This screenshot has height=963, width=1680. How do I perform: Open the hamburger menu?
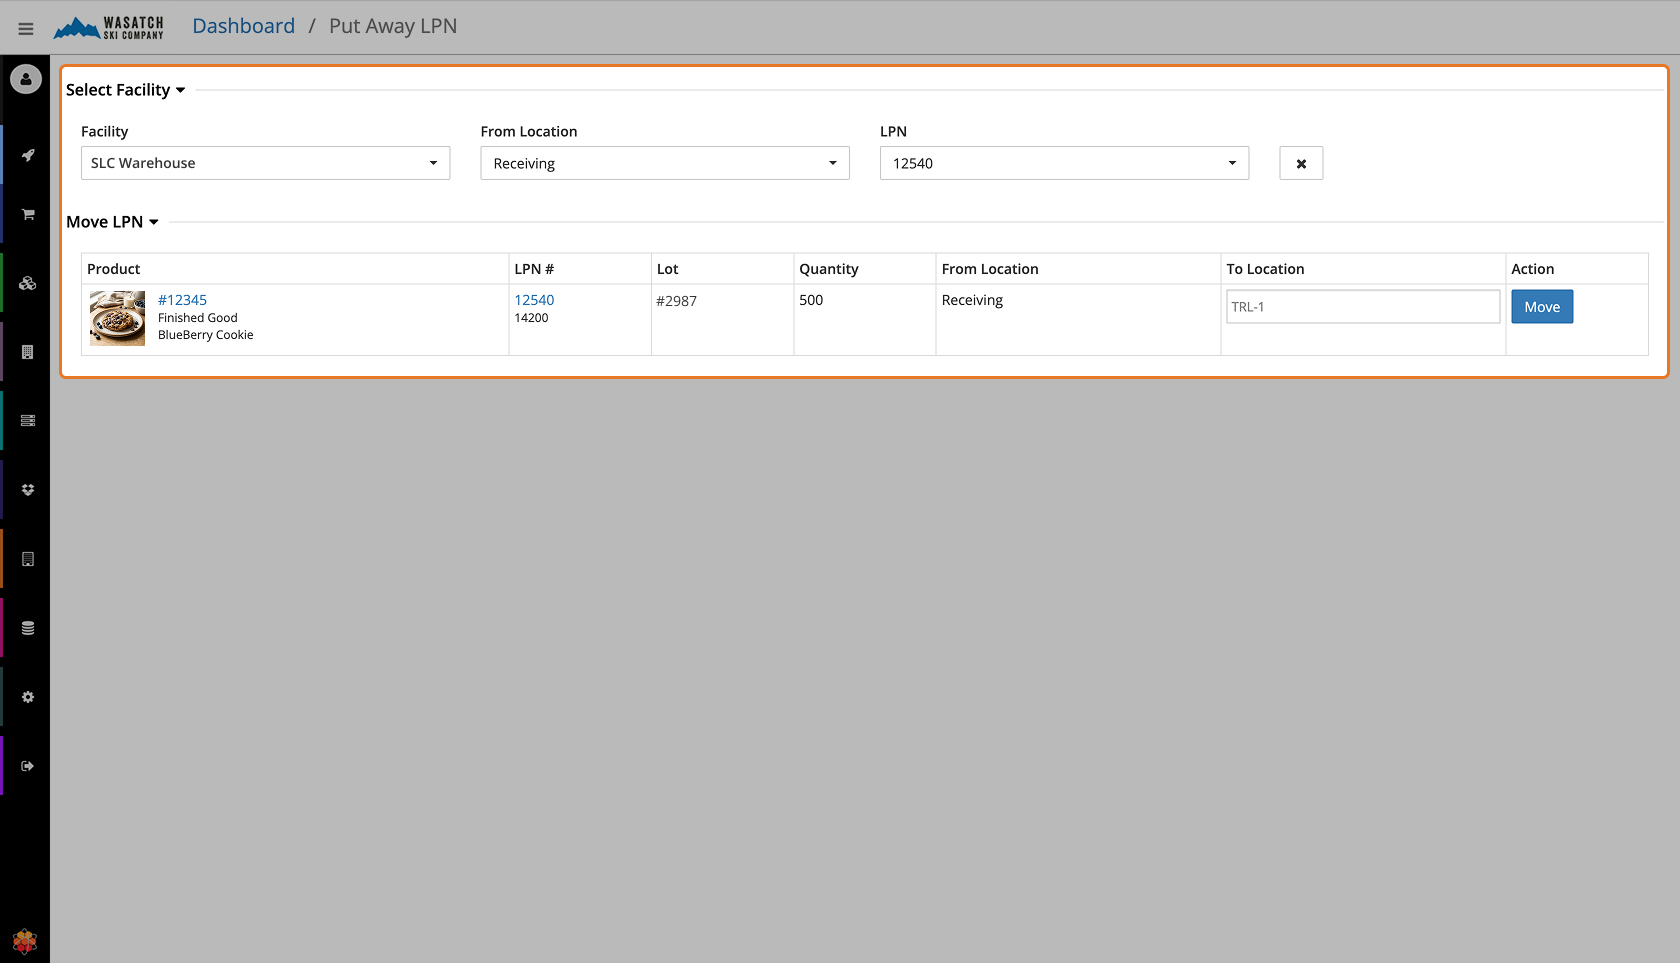tap(26, 29)
